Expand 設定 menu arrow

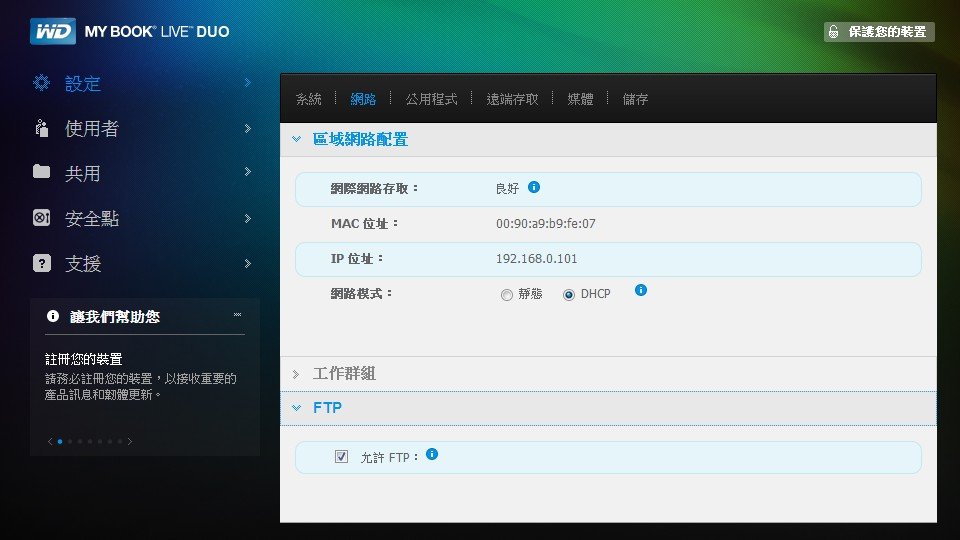(x=247, y=83)
